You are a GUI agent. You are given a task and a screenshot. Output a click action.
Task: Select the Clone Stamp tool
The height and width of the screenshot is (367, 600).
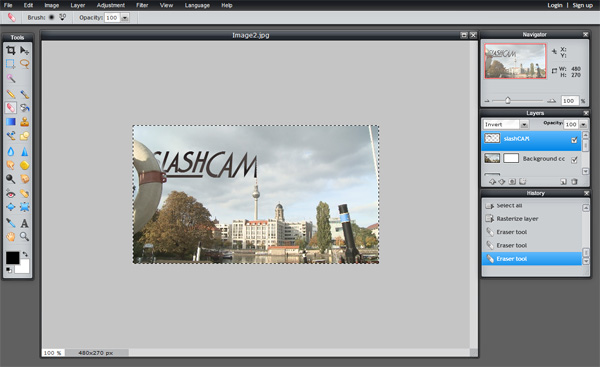(24, 122)
